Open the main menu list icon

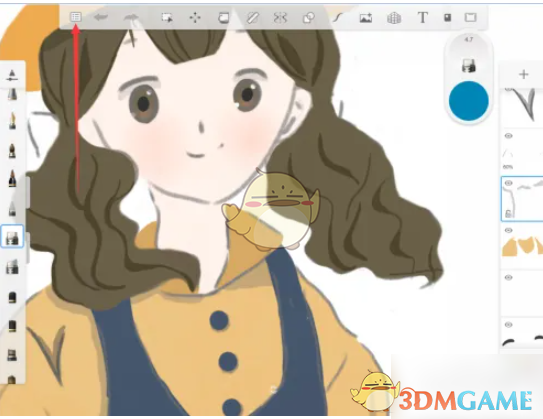click(75, 17)
